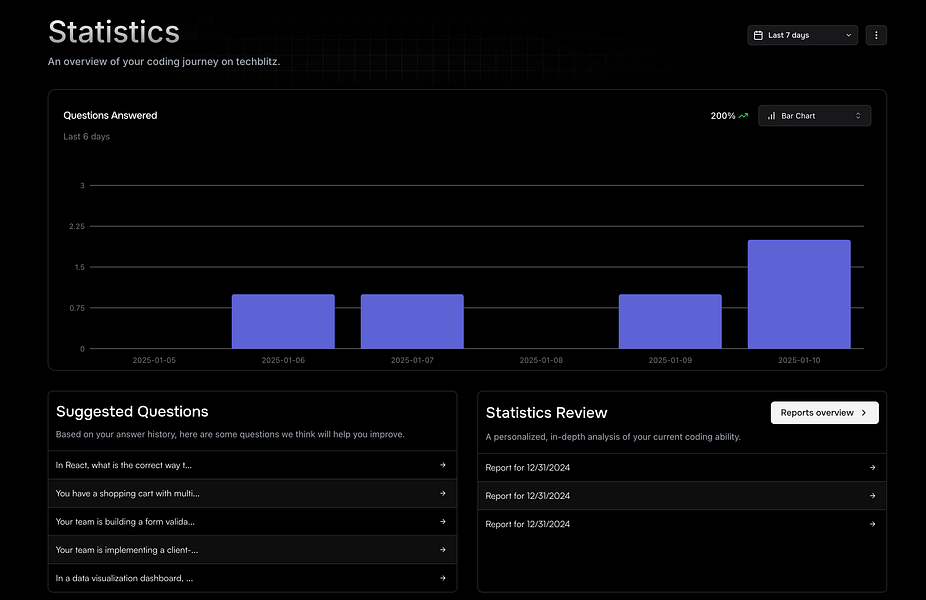Open 'Your team is implementing a client' question
This screenshot has width=926, height=600.
pyautogui.click(x=127, y=549)
